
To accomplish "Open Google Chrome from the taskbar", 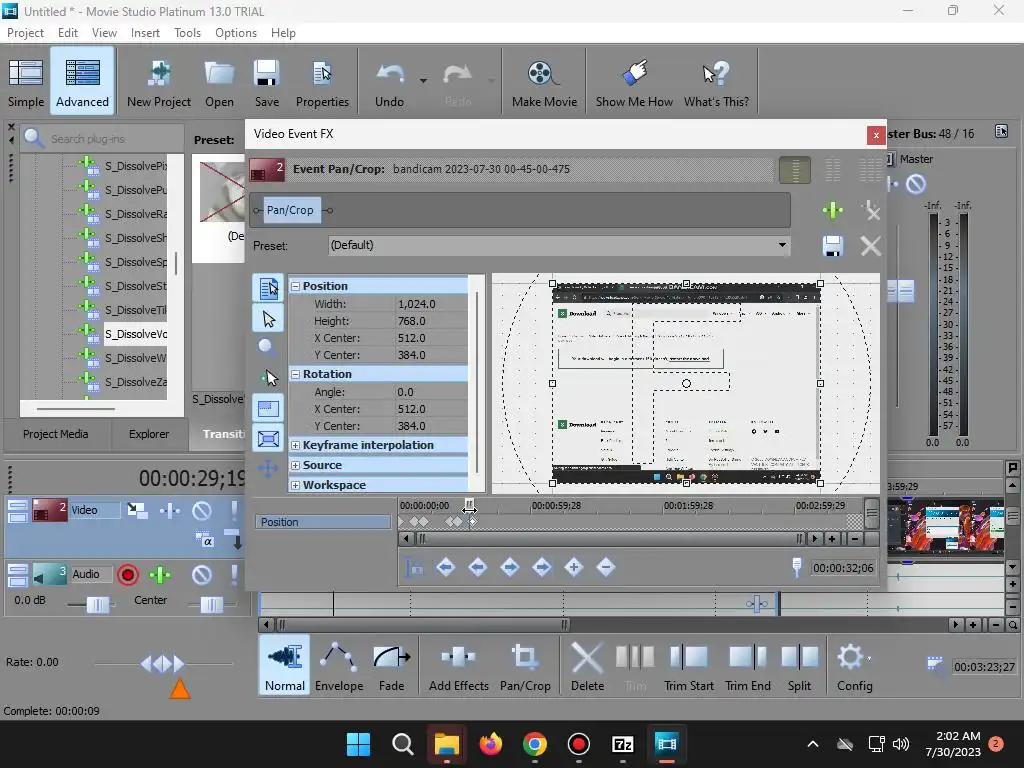I will tap(534, 744).
